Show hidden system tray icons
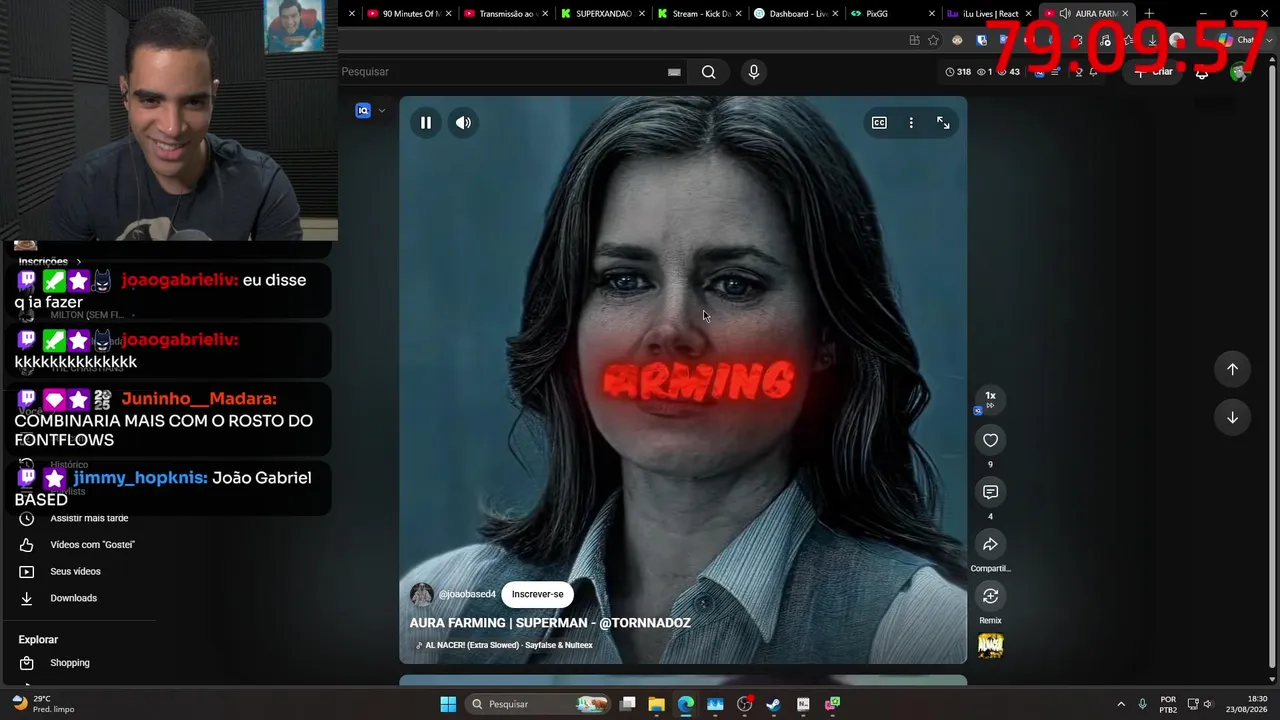The width and height of the screenshot is (1280, 720). click(1120, 704)
